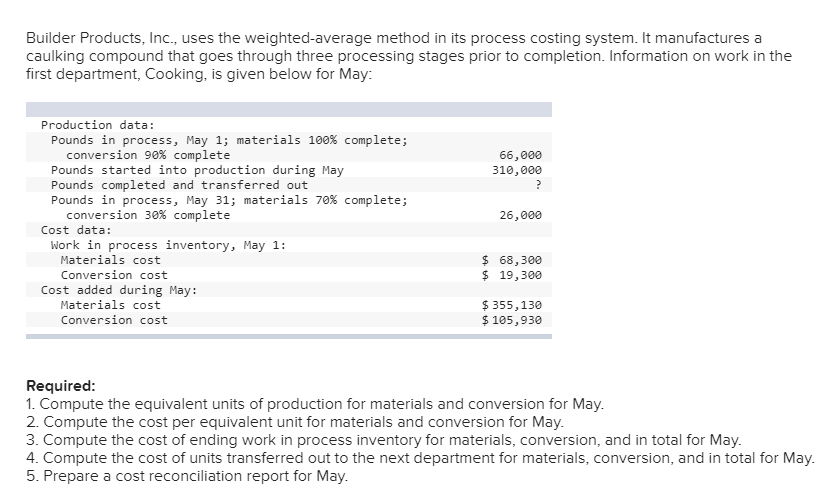Select added conversion cost $105,930
The image size is (818, 500).
coord(512,320)
